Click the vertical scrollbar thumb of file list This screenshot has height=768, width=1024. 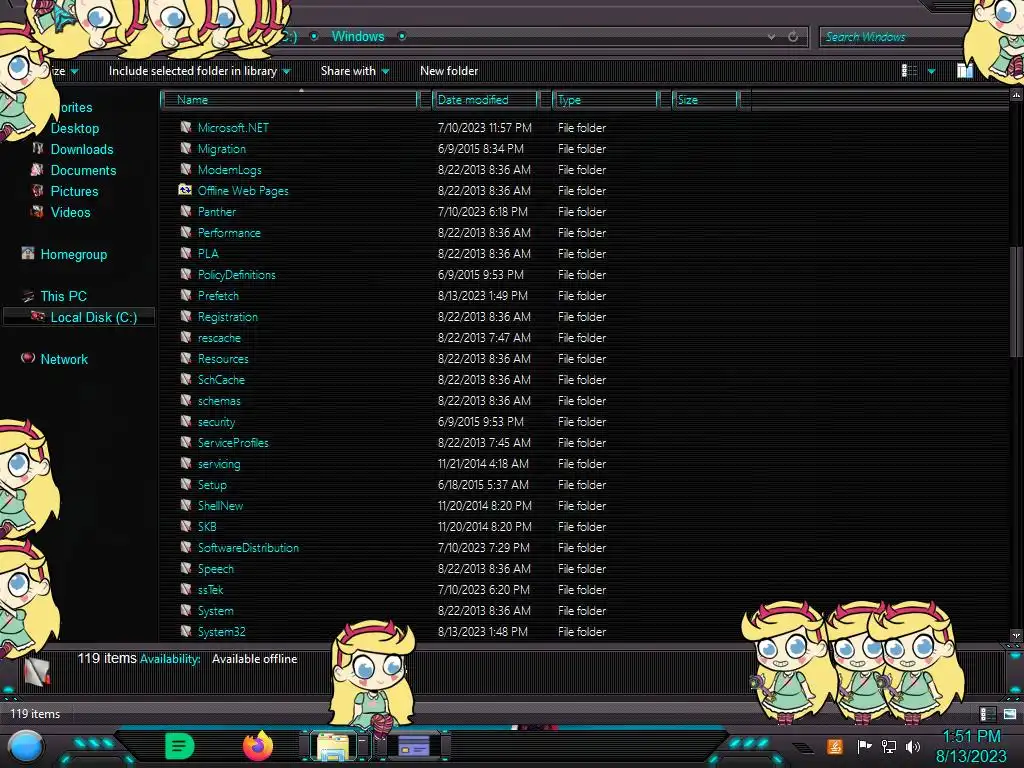tap(1016, 300)
